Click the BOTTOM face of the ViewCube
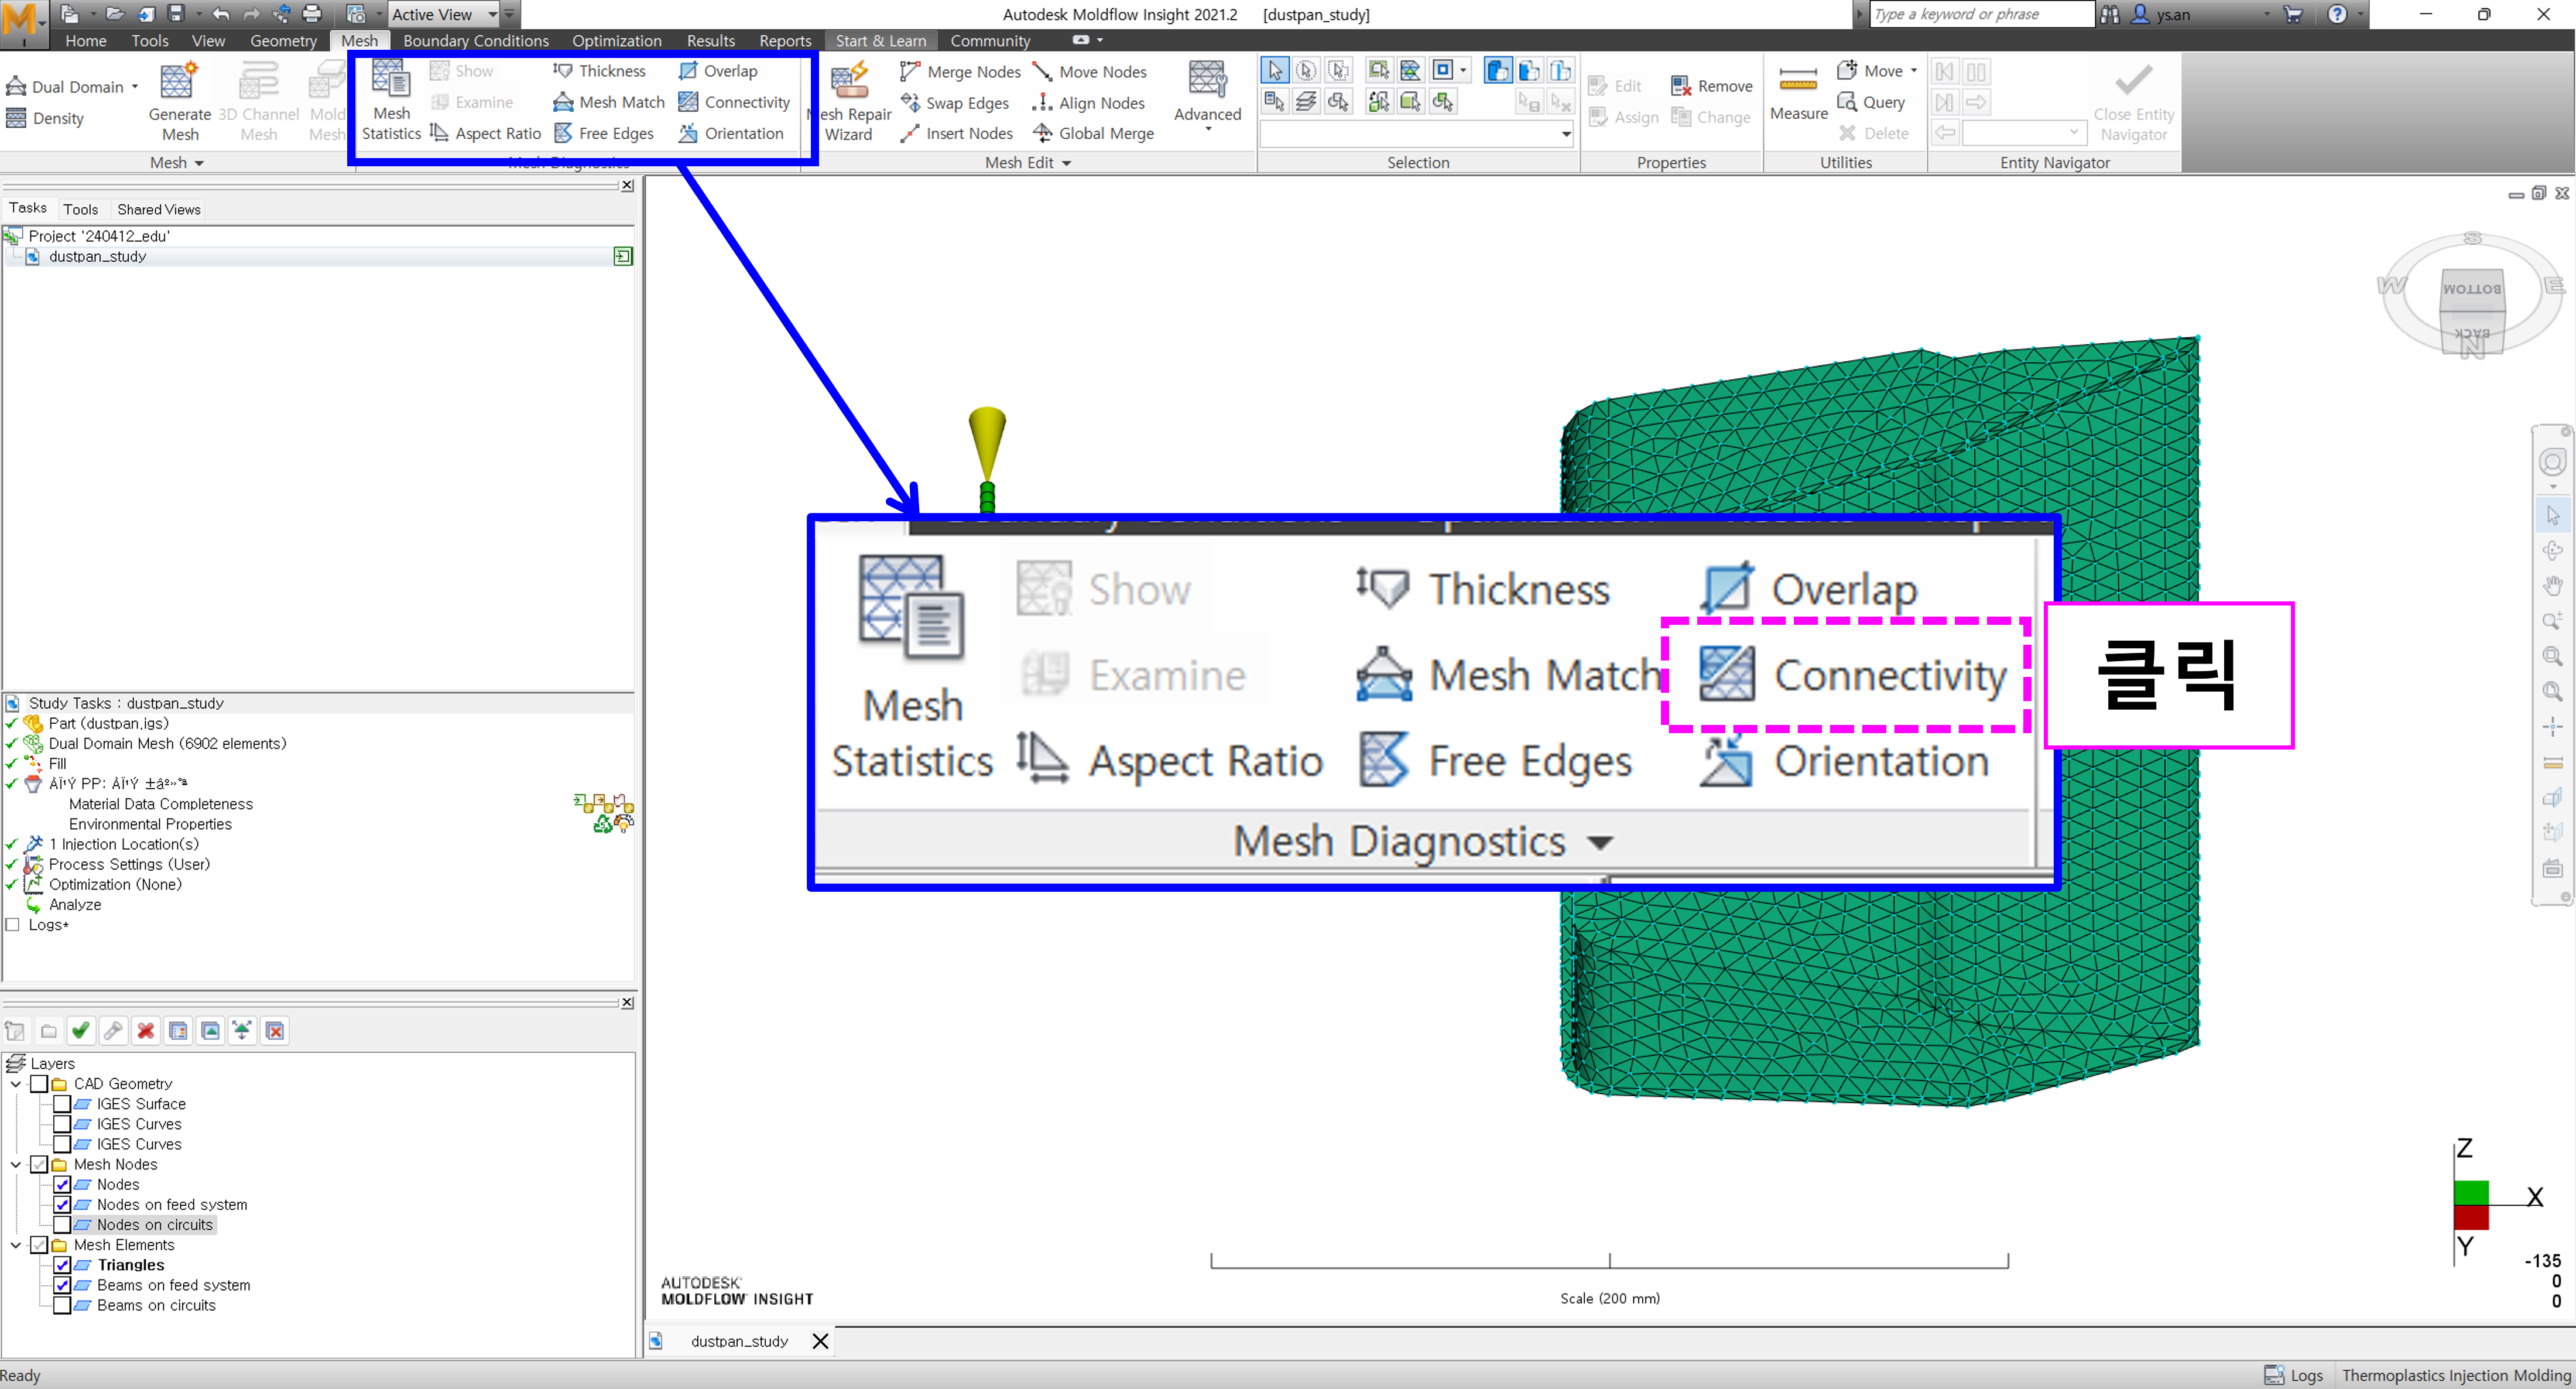Image resolution: width=2576 pixels, height=1389 pixels. (2472, 289)
